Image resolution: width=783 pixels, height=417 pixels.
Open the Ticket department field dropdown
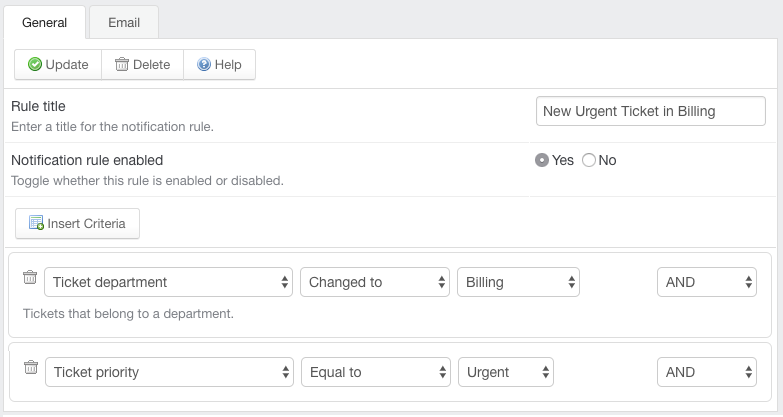[x=168, y=282]
